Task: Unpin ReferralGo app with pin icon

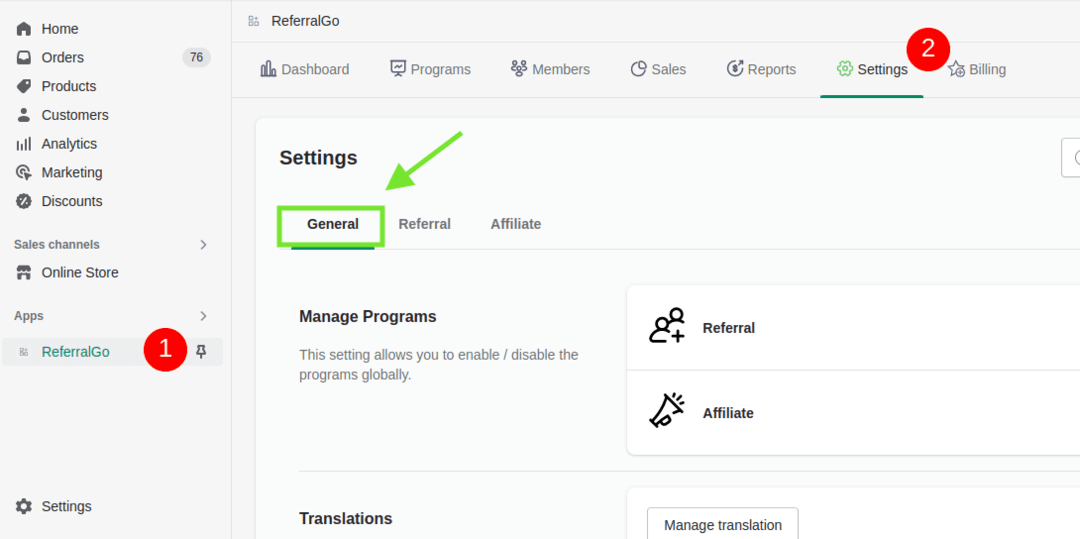Action: tap(201, 351)
